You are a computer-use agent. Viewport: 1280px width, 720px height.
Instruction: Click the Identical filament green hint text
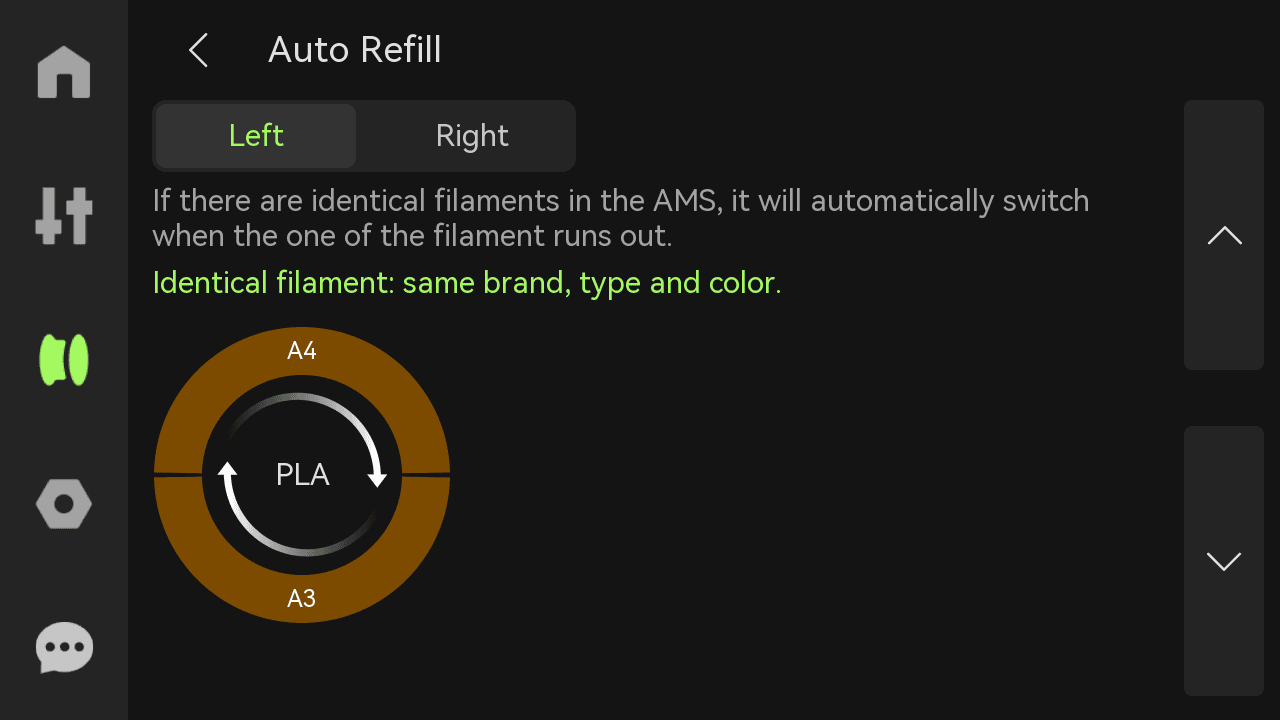click(x=467, y=283)
